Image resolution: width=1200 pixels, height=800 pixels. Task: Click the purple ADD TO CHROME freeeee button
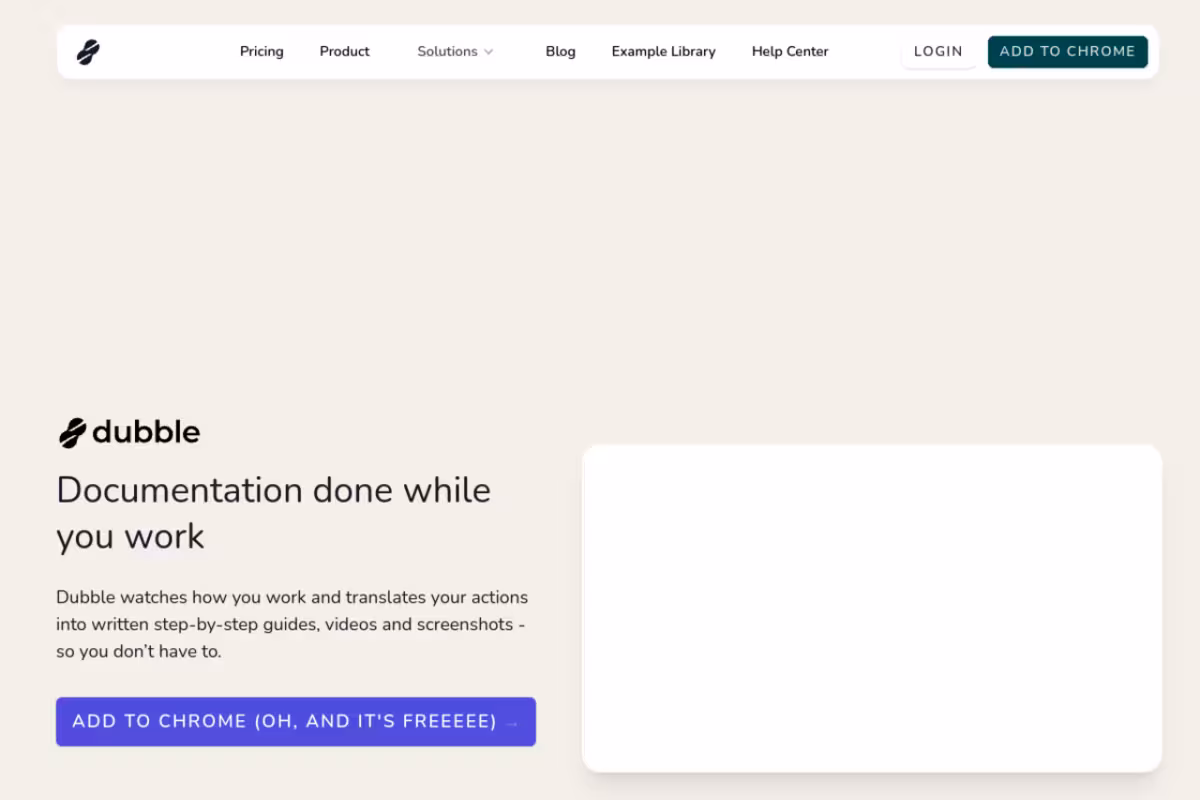point(296,722)
